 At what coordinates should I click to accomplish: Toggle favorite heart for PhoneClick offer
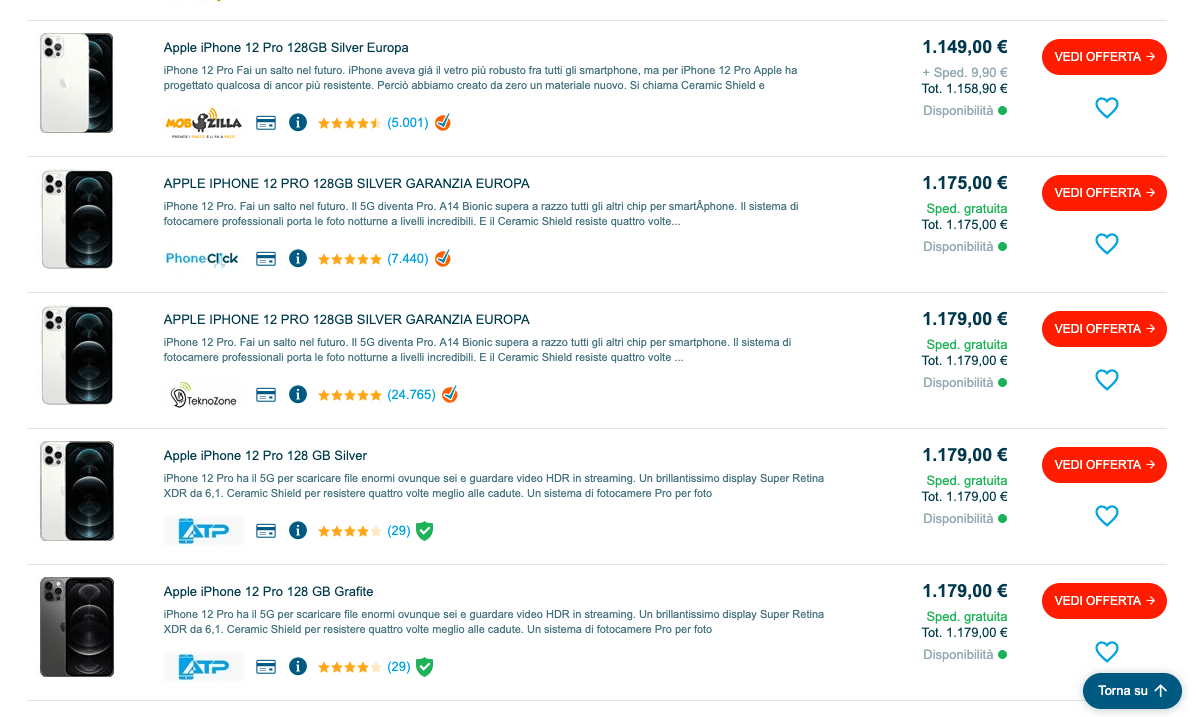coord(1106,244)
